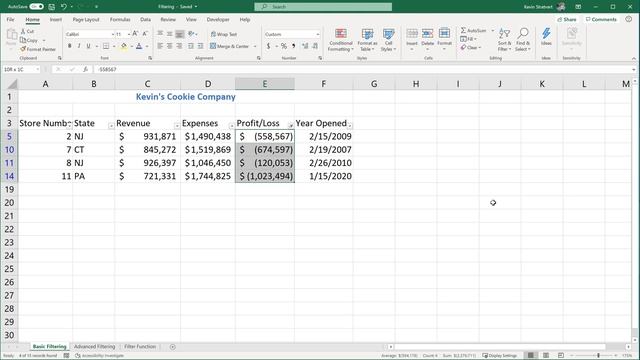The image size is (640, 360).
Task: Increase font size with the larger A
Action: (135, 34)
